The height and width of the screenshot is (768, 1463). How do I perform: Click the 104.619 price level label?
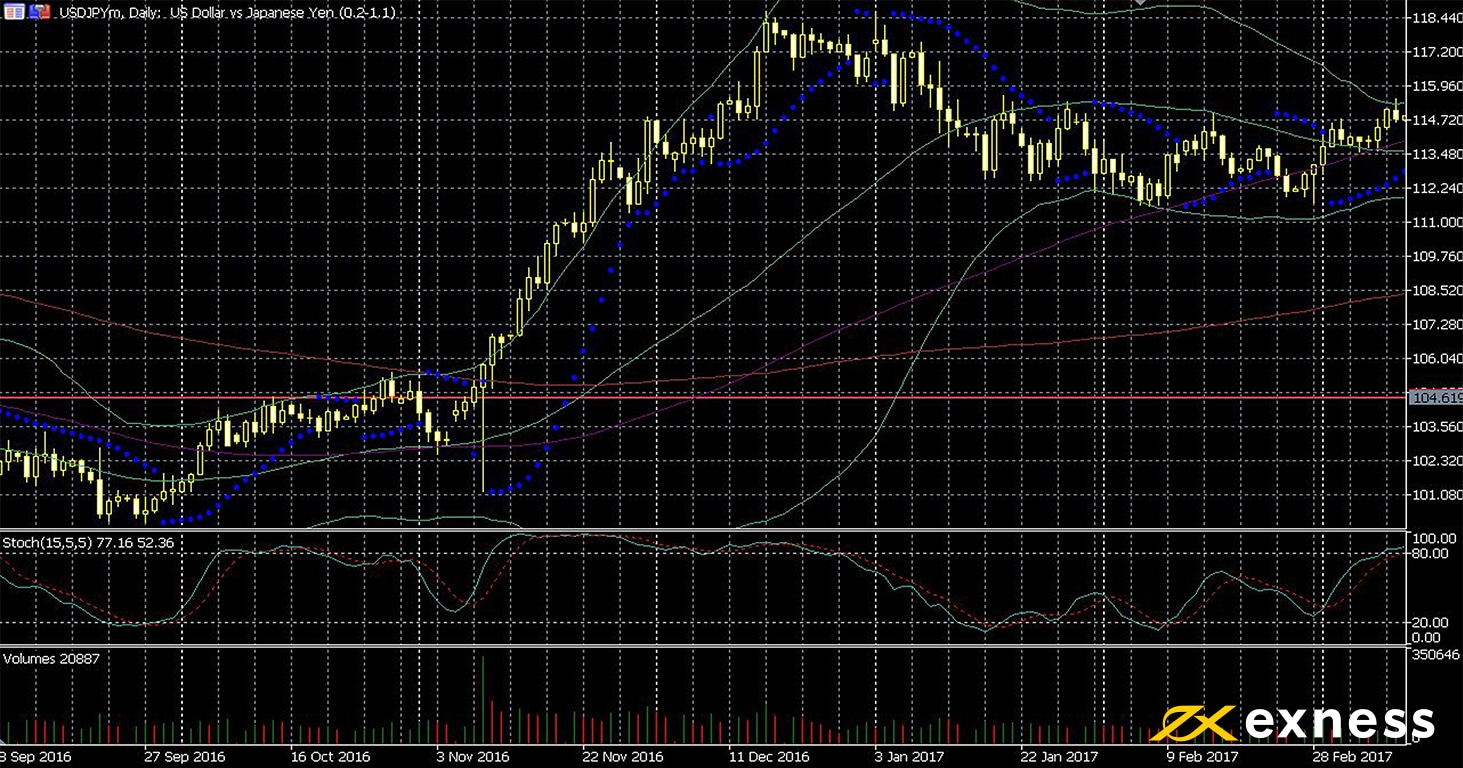[x=1435, y=398]
